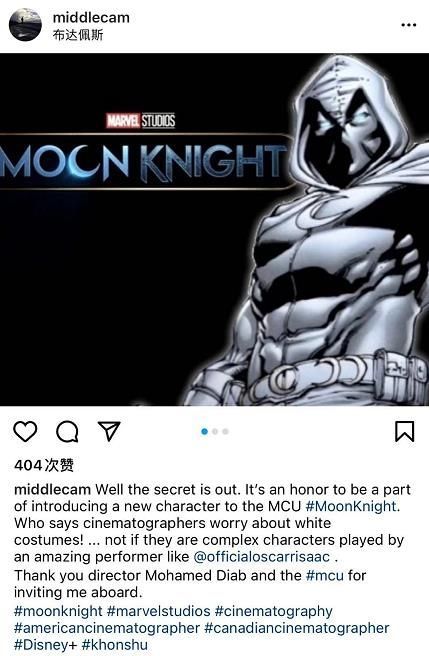Jump to the second carousel dot

[x=215, y=431]
